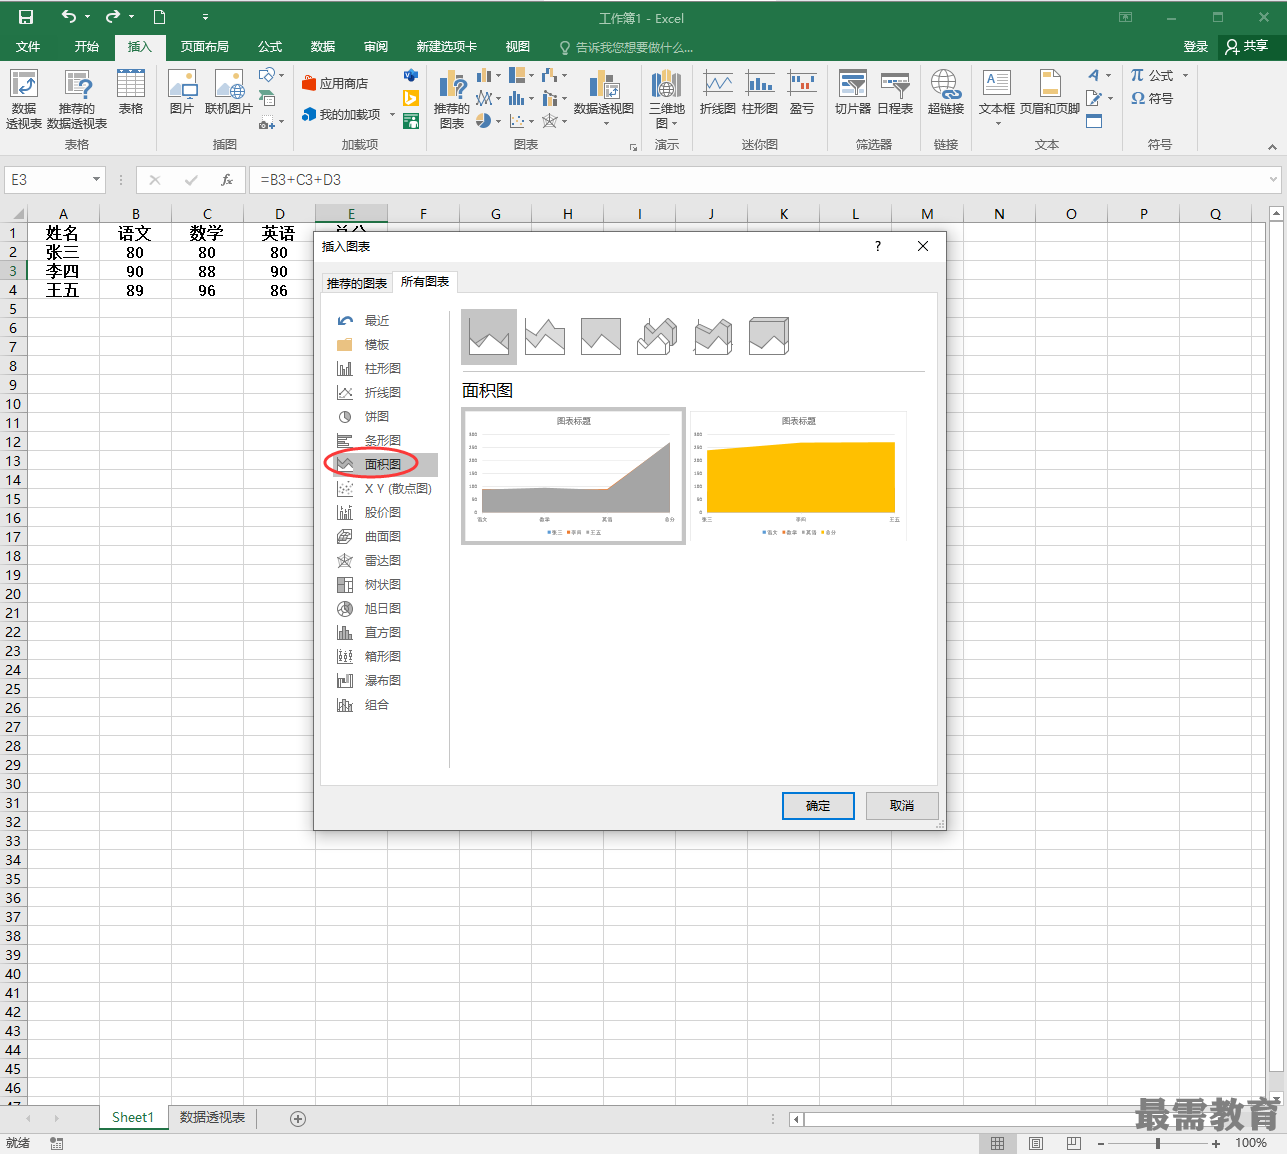Image resolution: width=1287 pixels, height=1154 pixels.
Task: Open the Charts group dialog launcher
Action: tap(633, 147)
